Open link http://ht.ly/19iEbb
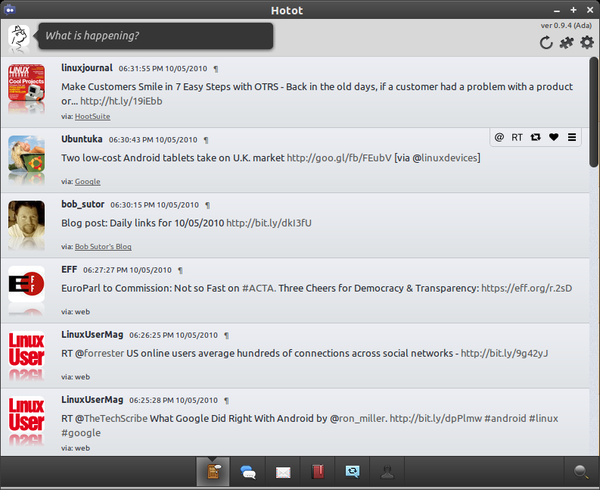Screen dimensions: 600x490 [121, 101]
